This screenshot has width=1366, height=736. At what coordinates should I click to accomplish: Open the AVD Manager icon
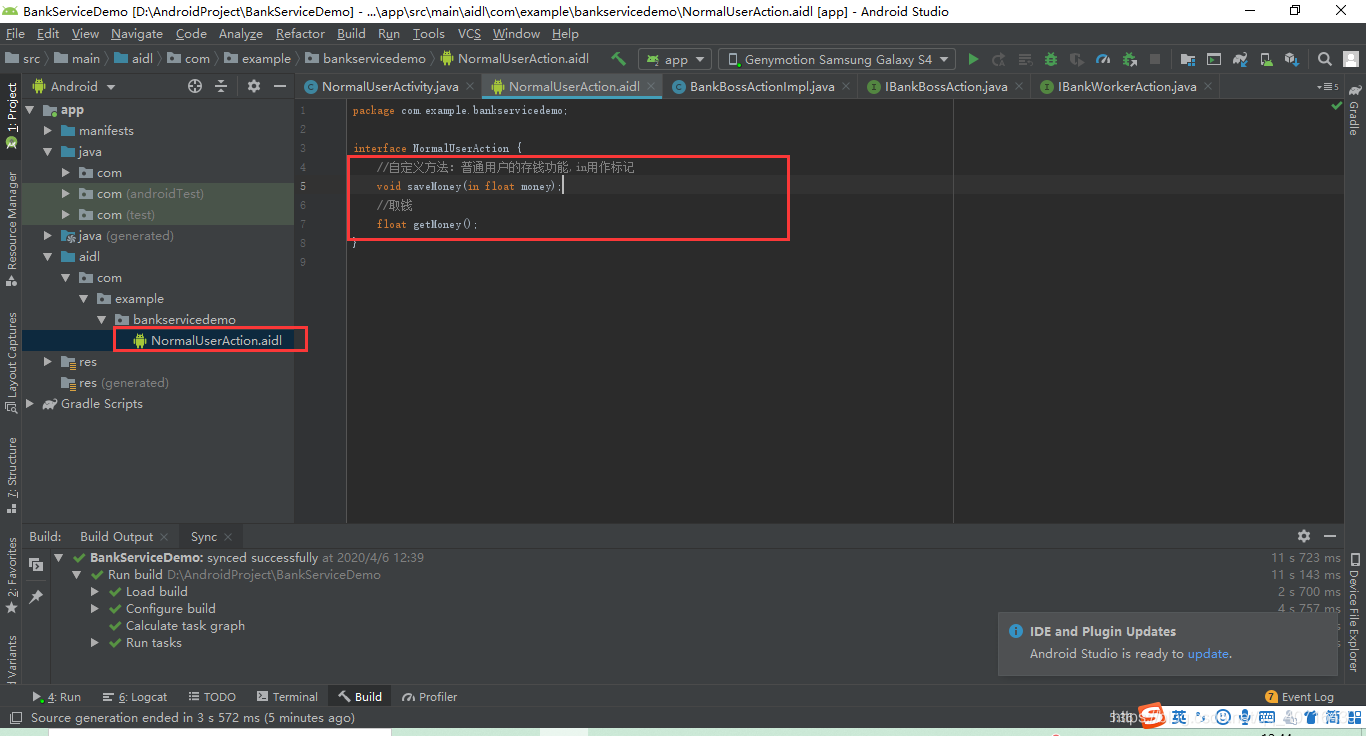[1265, 59]
